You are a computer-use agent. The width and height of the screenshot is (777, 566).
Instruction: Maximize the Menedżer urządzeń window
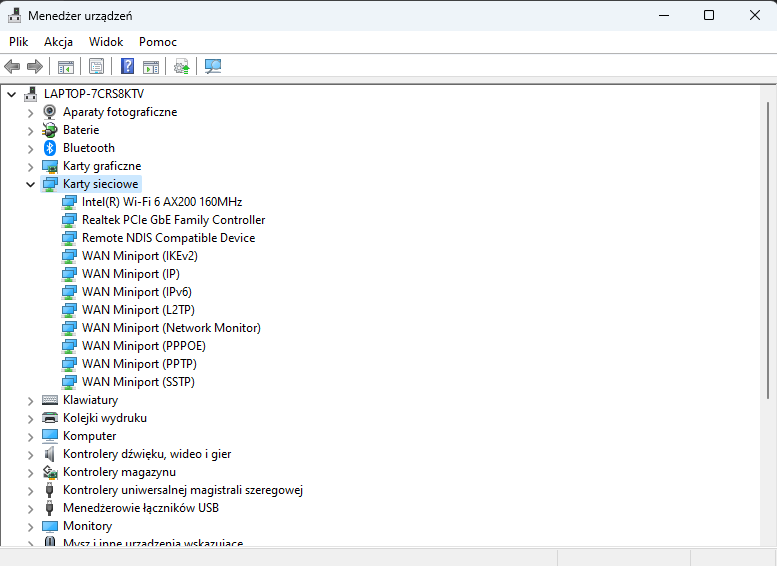(x=709, y=15)
